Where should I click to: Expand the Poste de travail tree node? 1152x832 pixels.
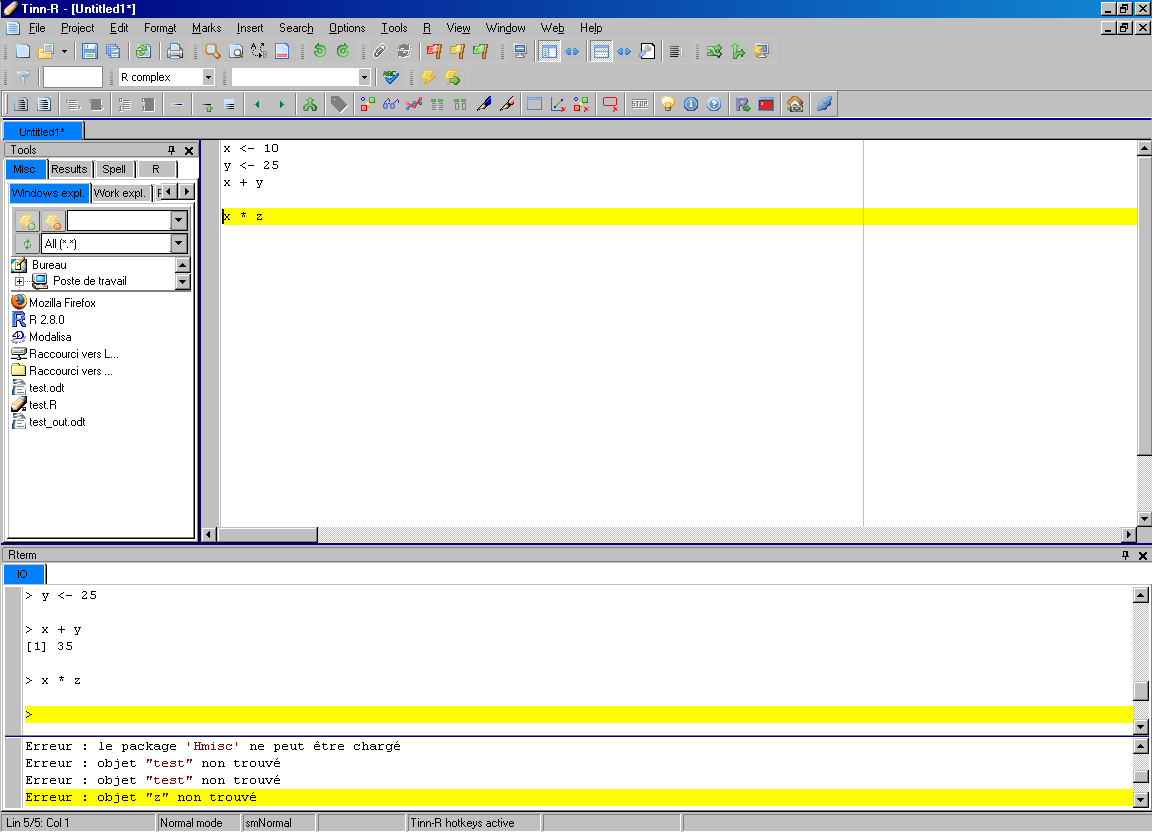click(19, 282)
